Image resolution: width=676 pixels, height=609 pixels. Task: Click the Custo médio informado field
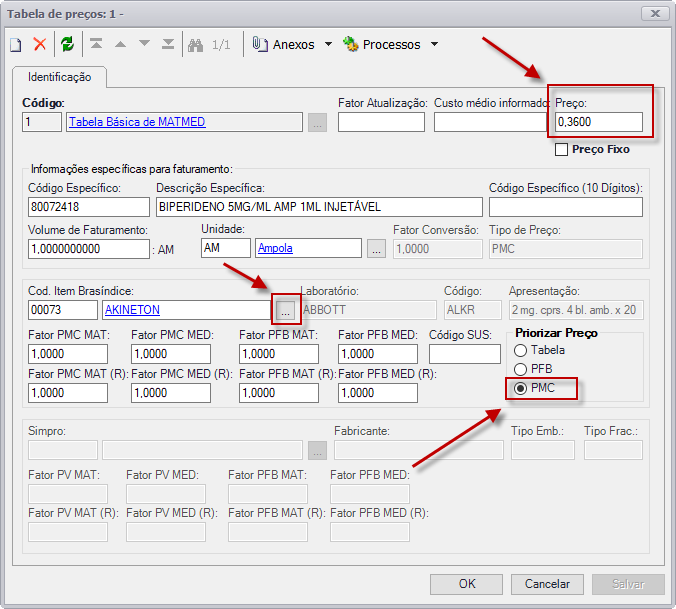(490, 122)
